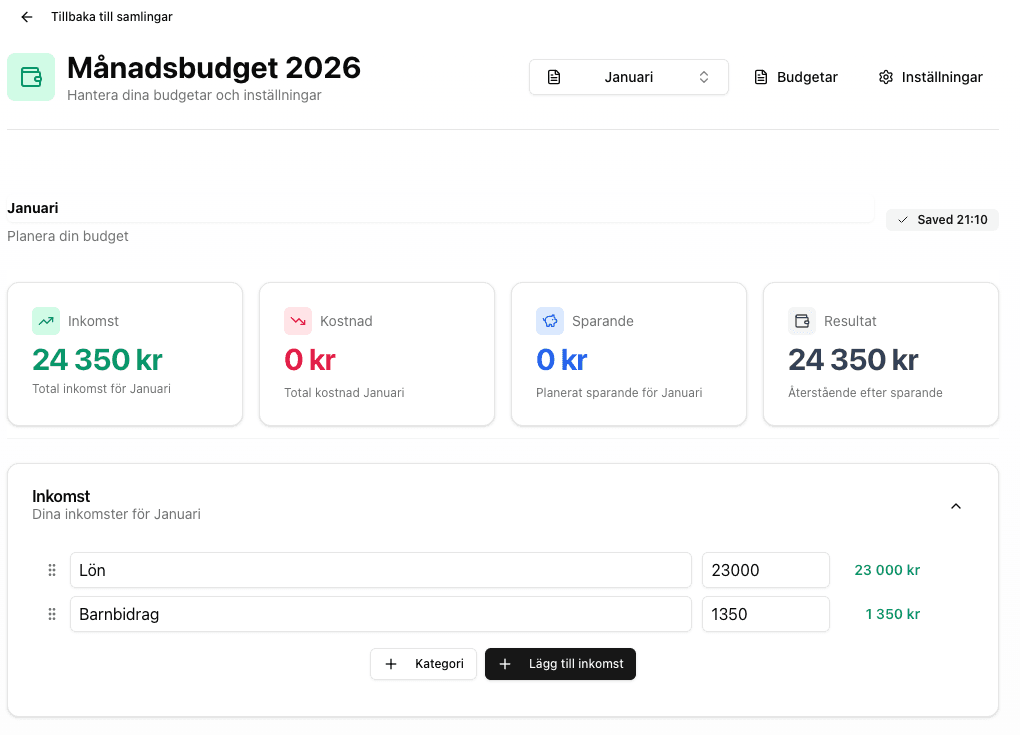Viewport: 1020px width, 735px height.
Task: Open the Januari month dropdown
Action: (x=628, y=76)
